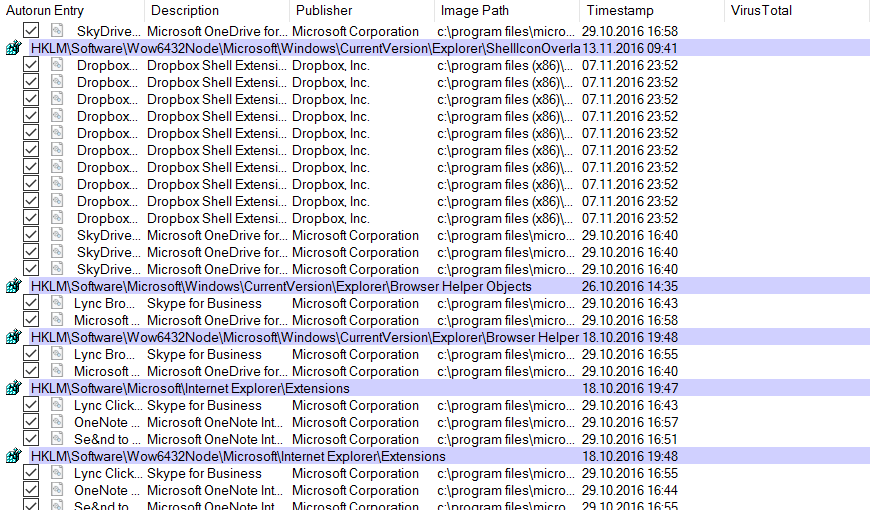This screenshot has width=875, height=510.
Task: Click SkyDrive entry name in 16:58 row
Action: [x=108, y=31]
